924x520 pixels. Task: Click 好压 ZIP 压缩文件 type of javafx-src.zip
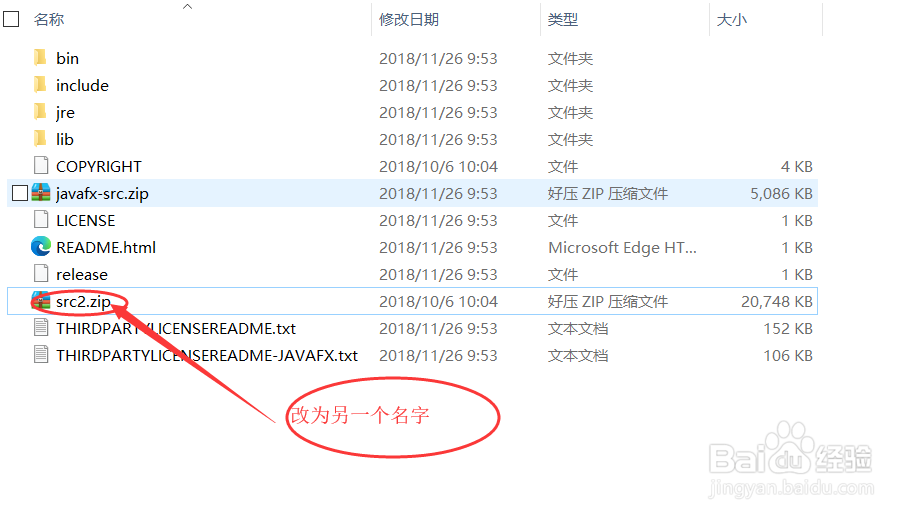[608, 193]
